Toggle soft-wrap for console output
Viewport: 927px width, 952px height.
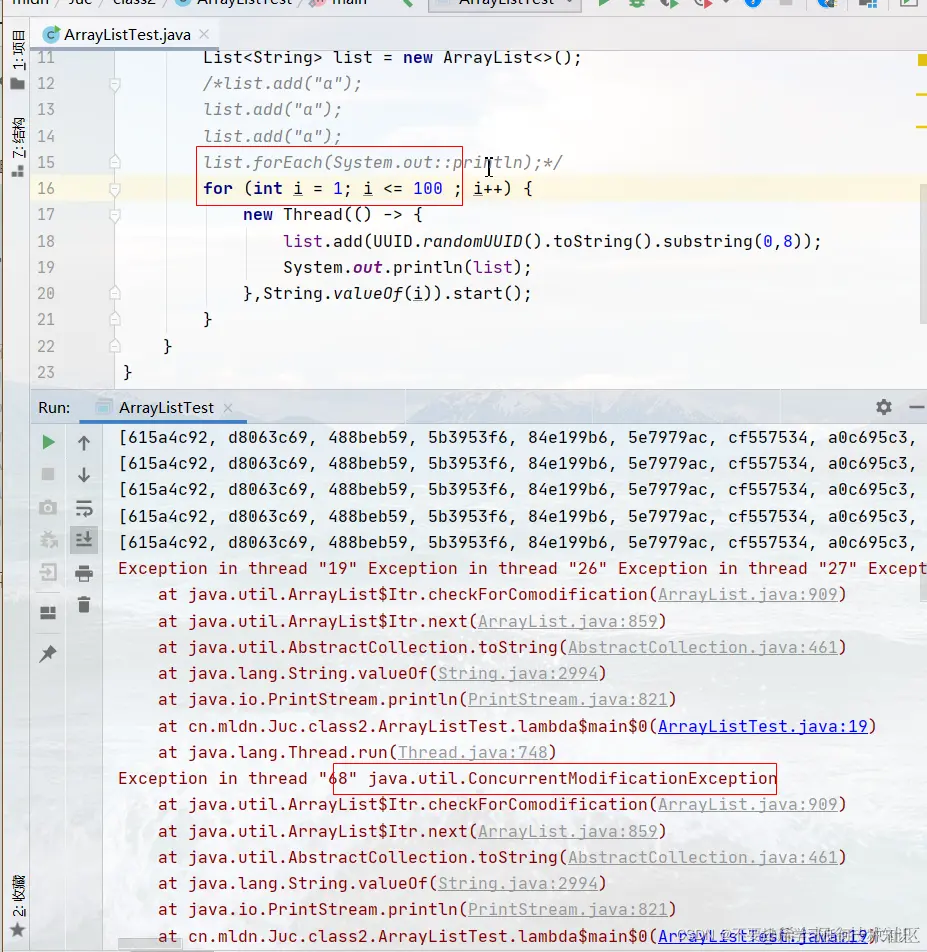point(84,508)
